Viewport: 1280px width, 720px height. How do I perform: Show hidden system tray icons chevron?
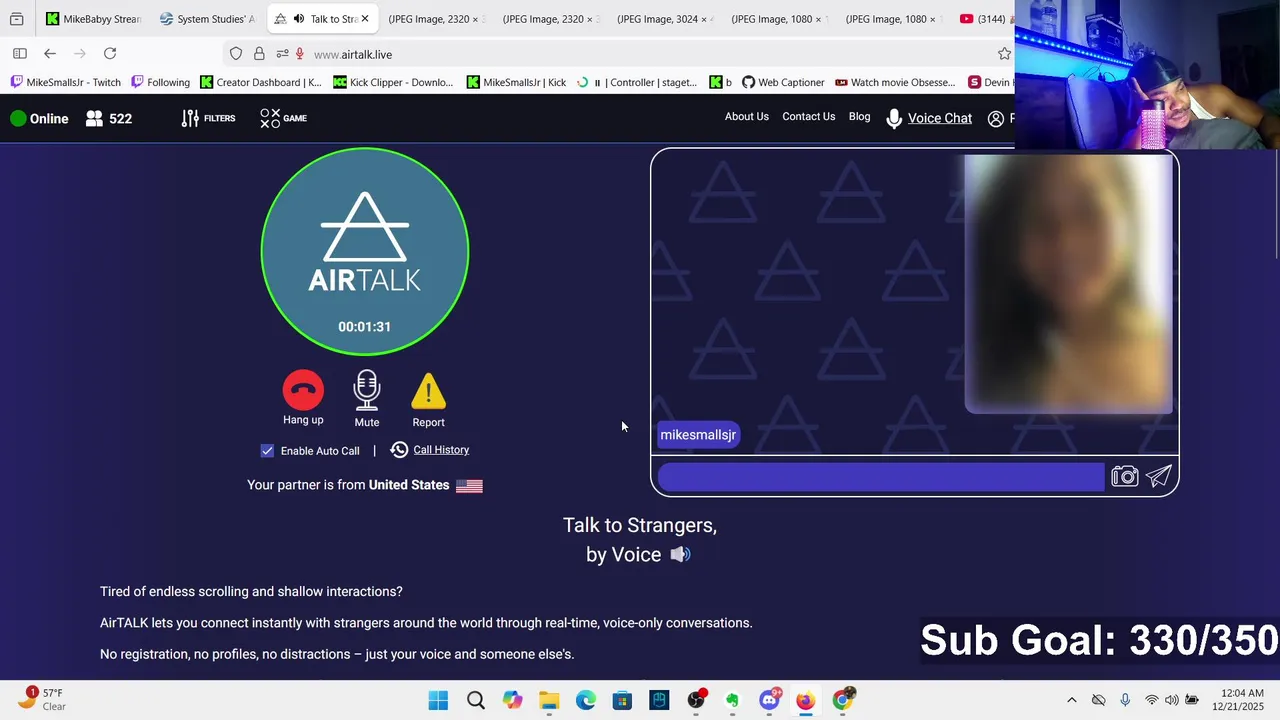click(x=1072, y=700)
